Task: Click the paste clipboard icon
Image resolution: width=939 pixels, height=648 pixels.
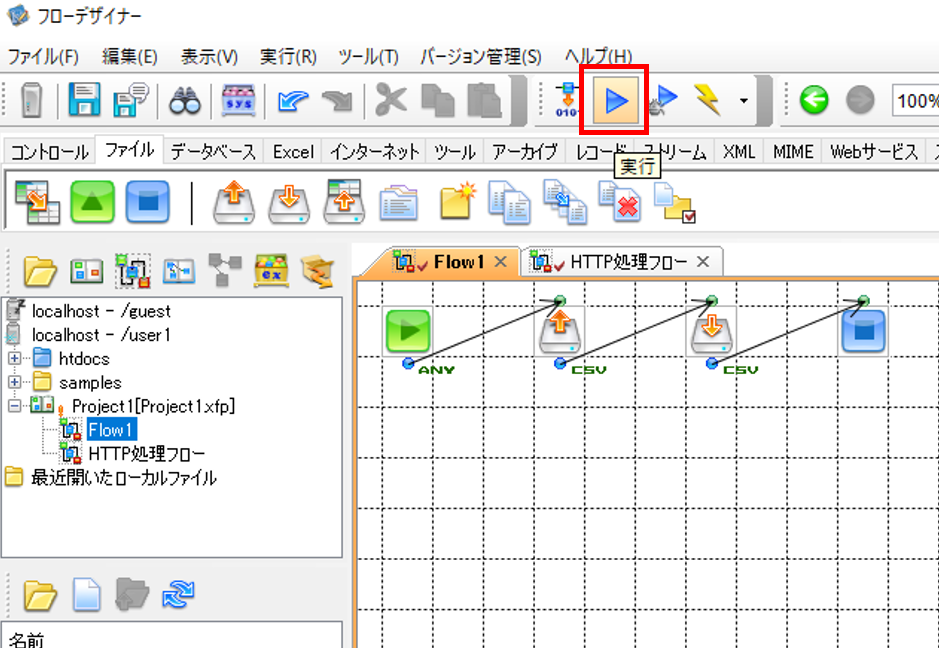Action: point(484,100)
